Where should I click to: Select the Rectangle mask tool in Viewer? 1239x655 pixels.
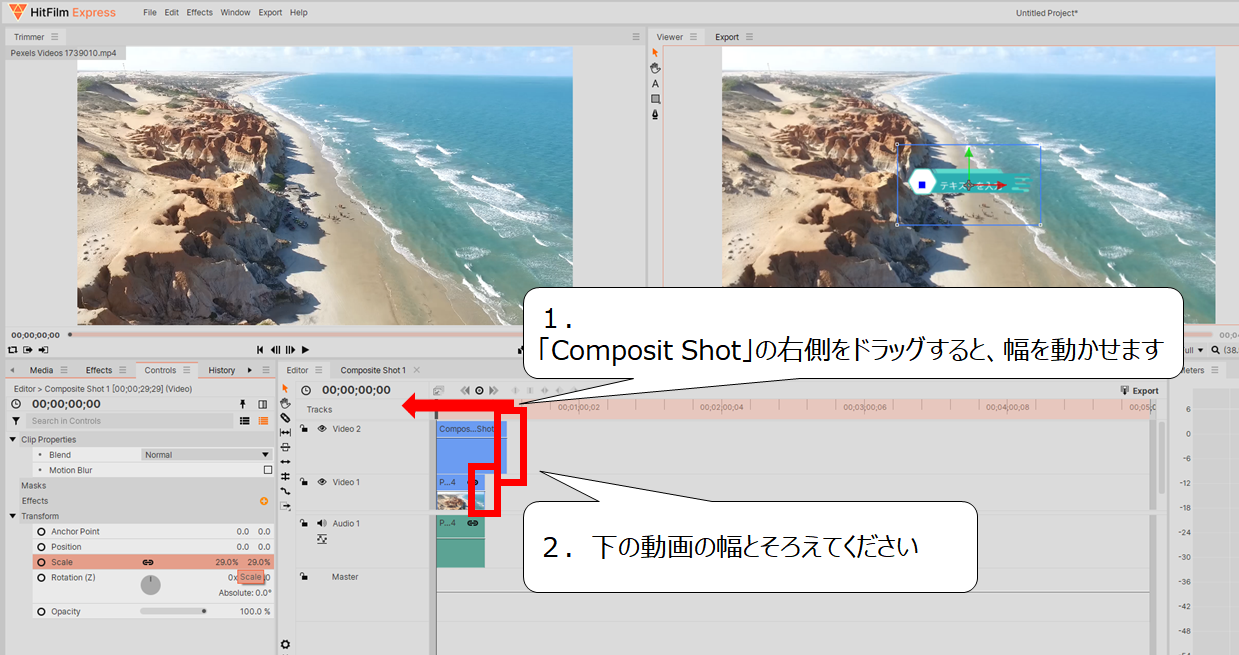656,99
